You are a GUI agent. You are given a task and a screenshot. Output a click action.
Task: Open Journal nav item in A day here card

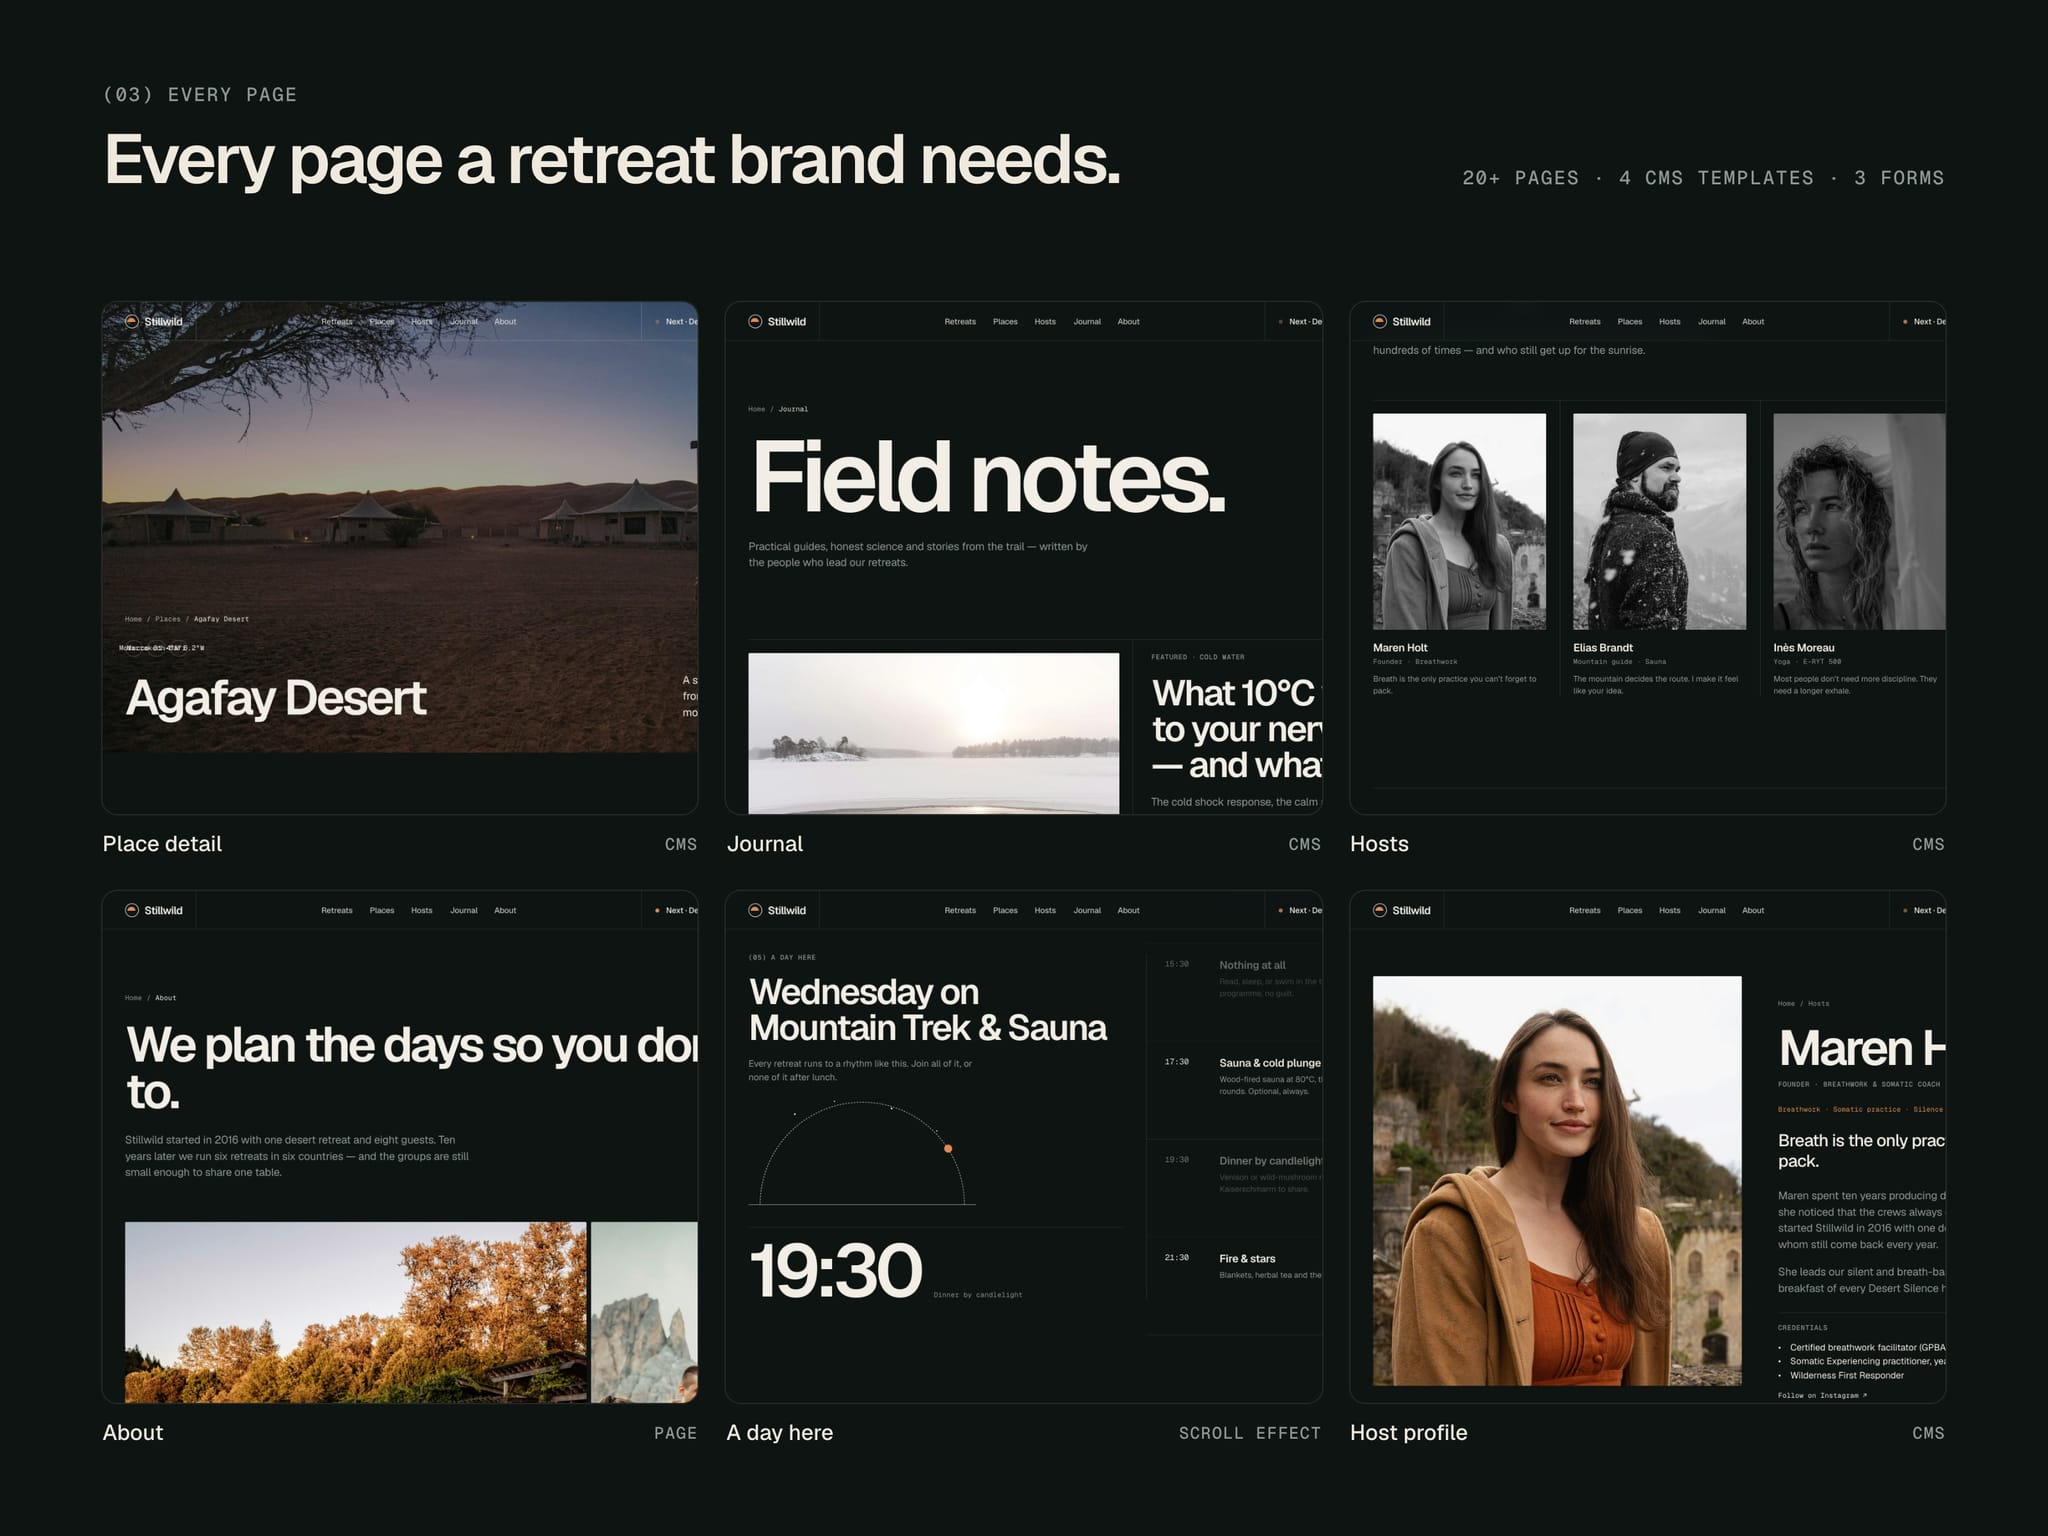[x=1087, y=910]
